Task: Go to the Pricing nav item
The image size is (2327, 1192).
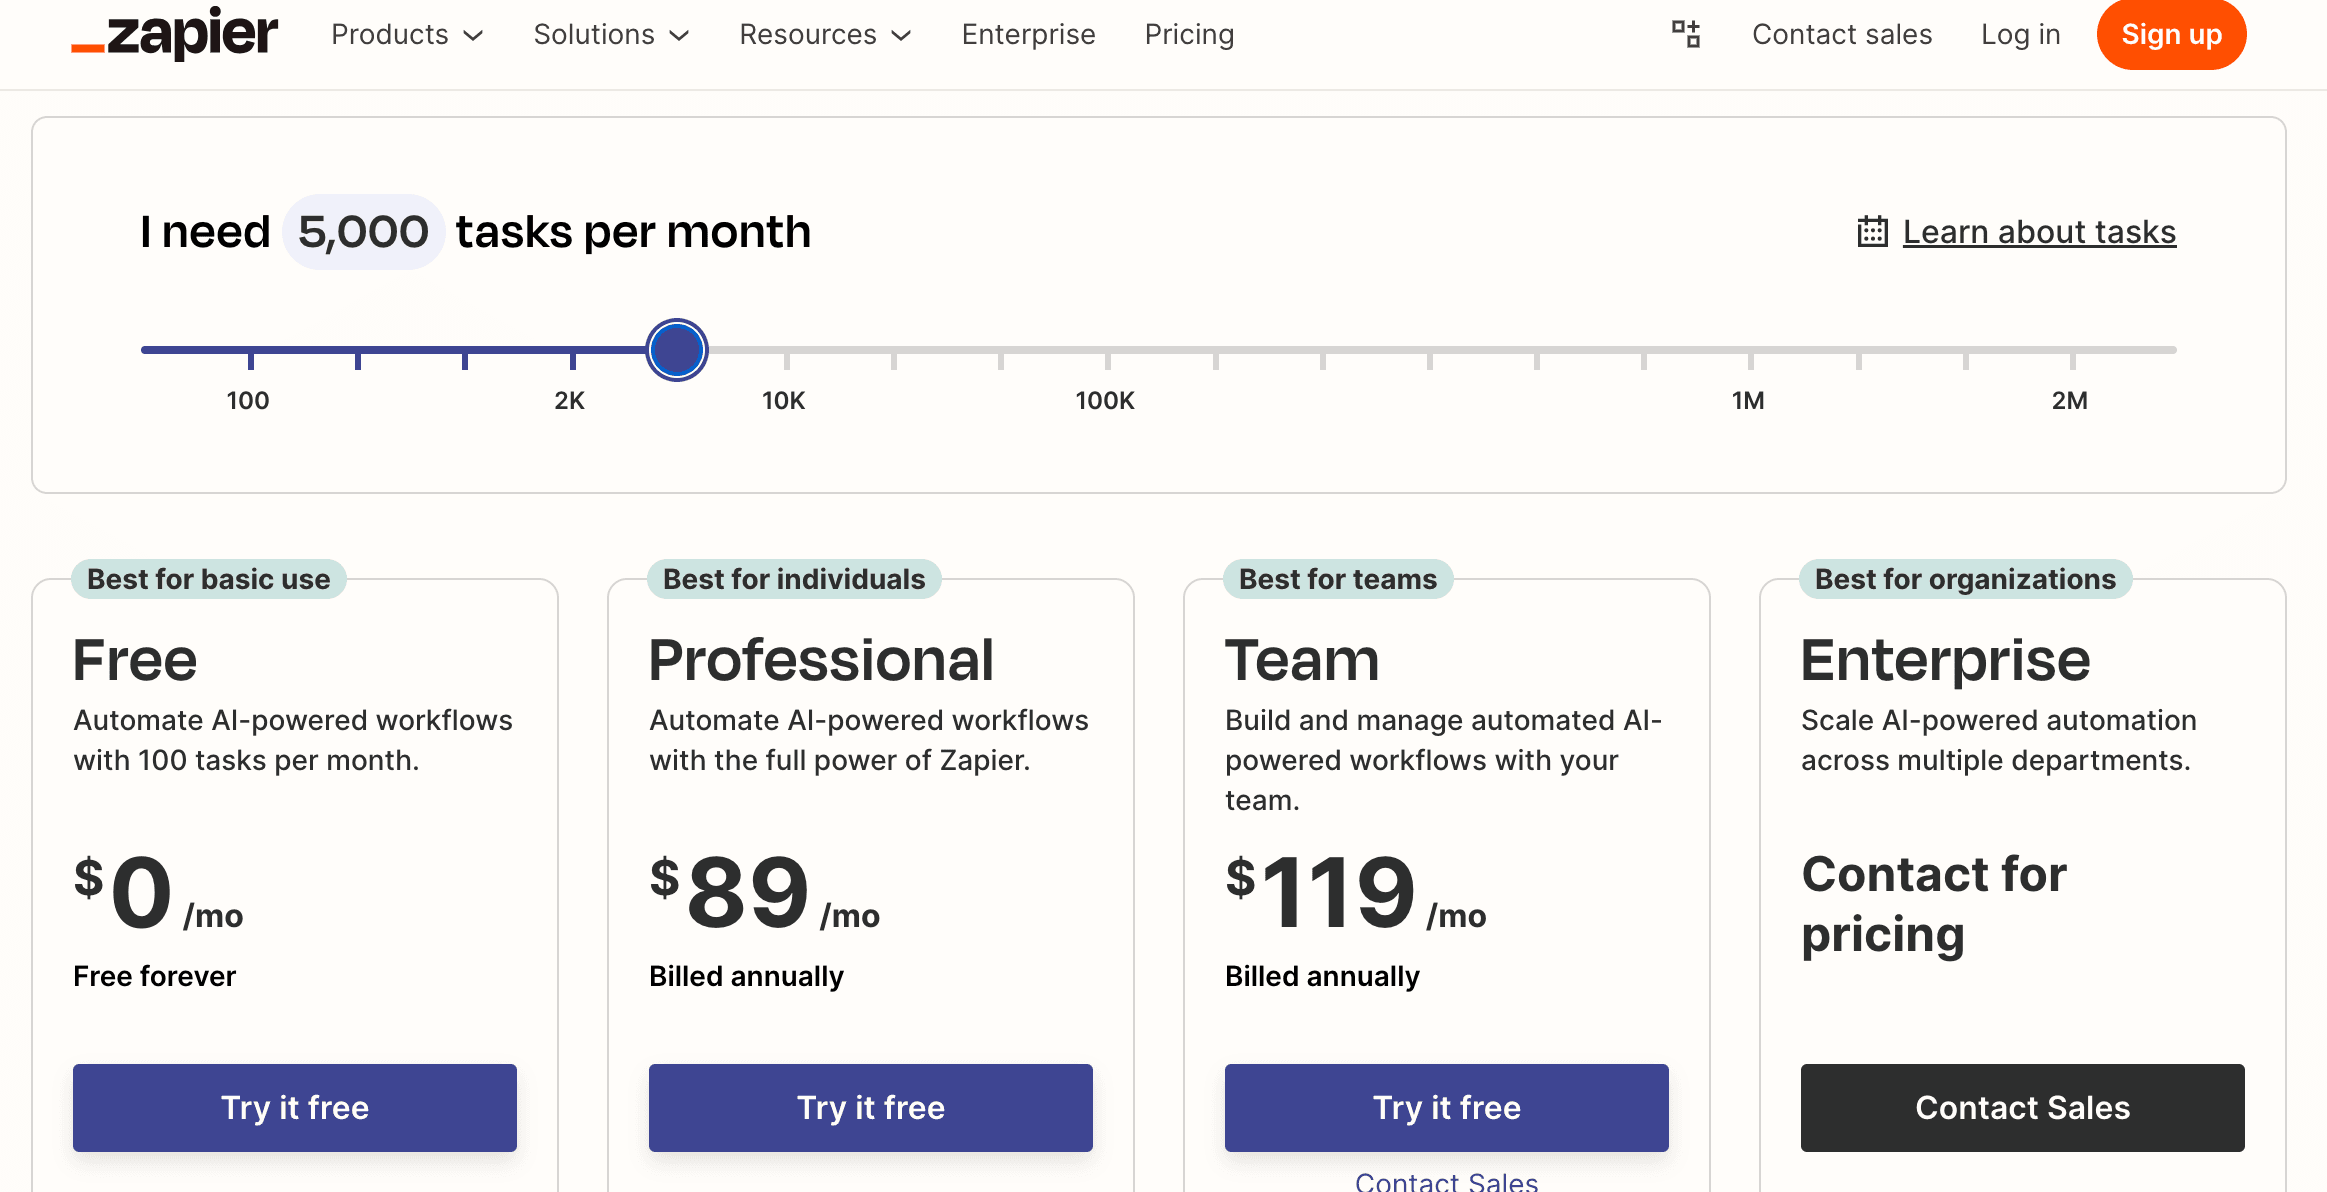Action: coord(1189,35)
